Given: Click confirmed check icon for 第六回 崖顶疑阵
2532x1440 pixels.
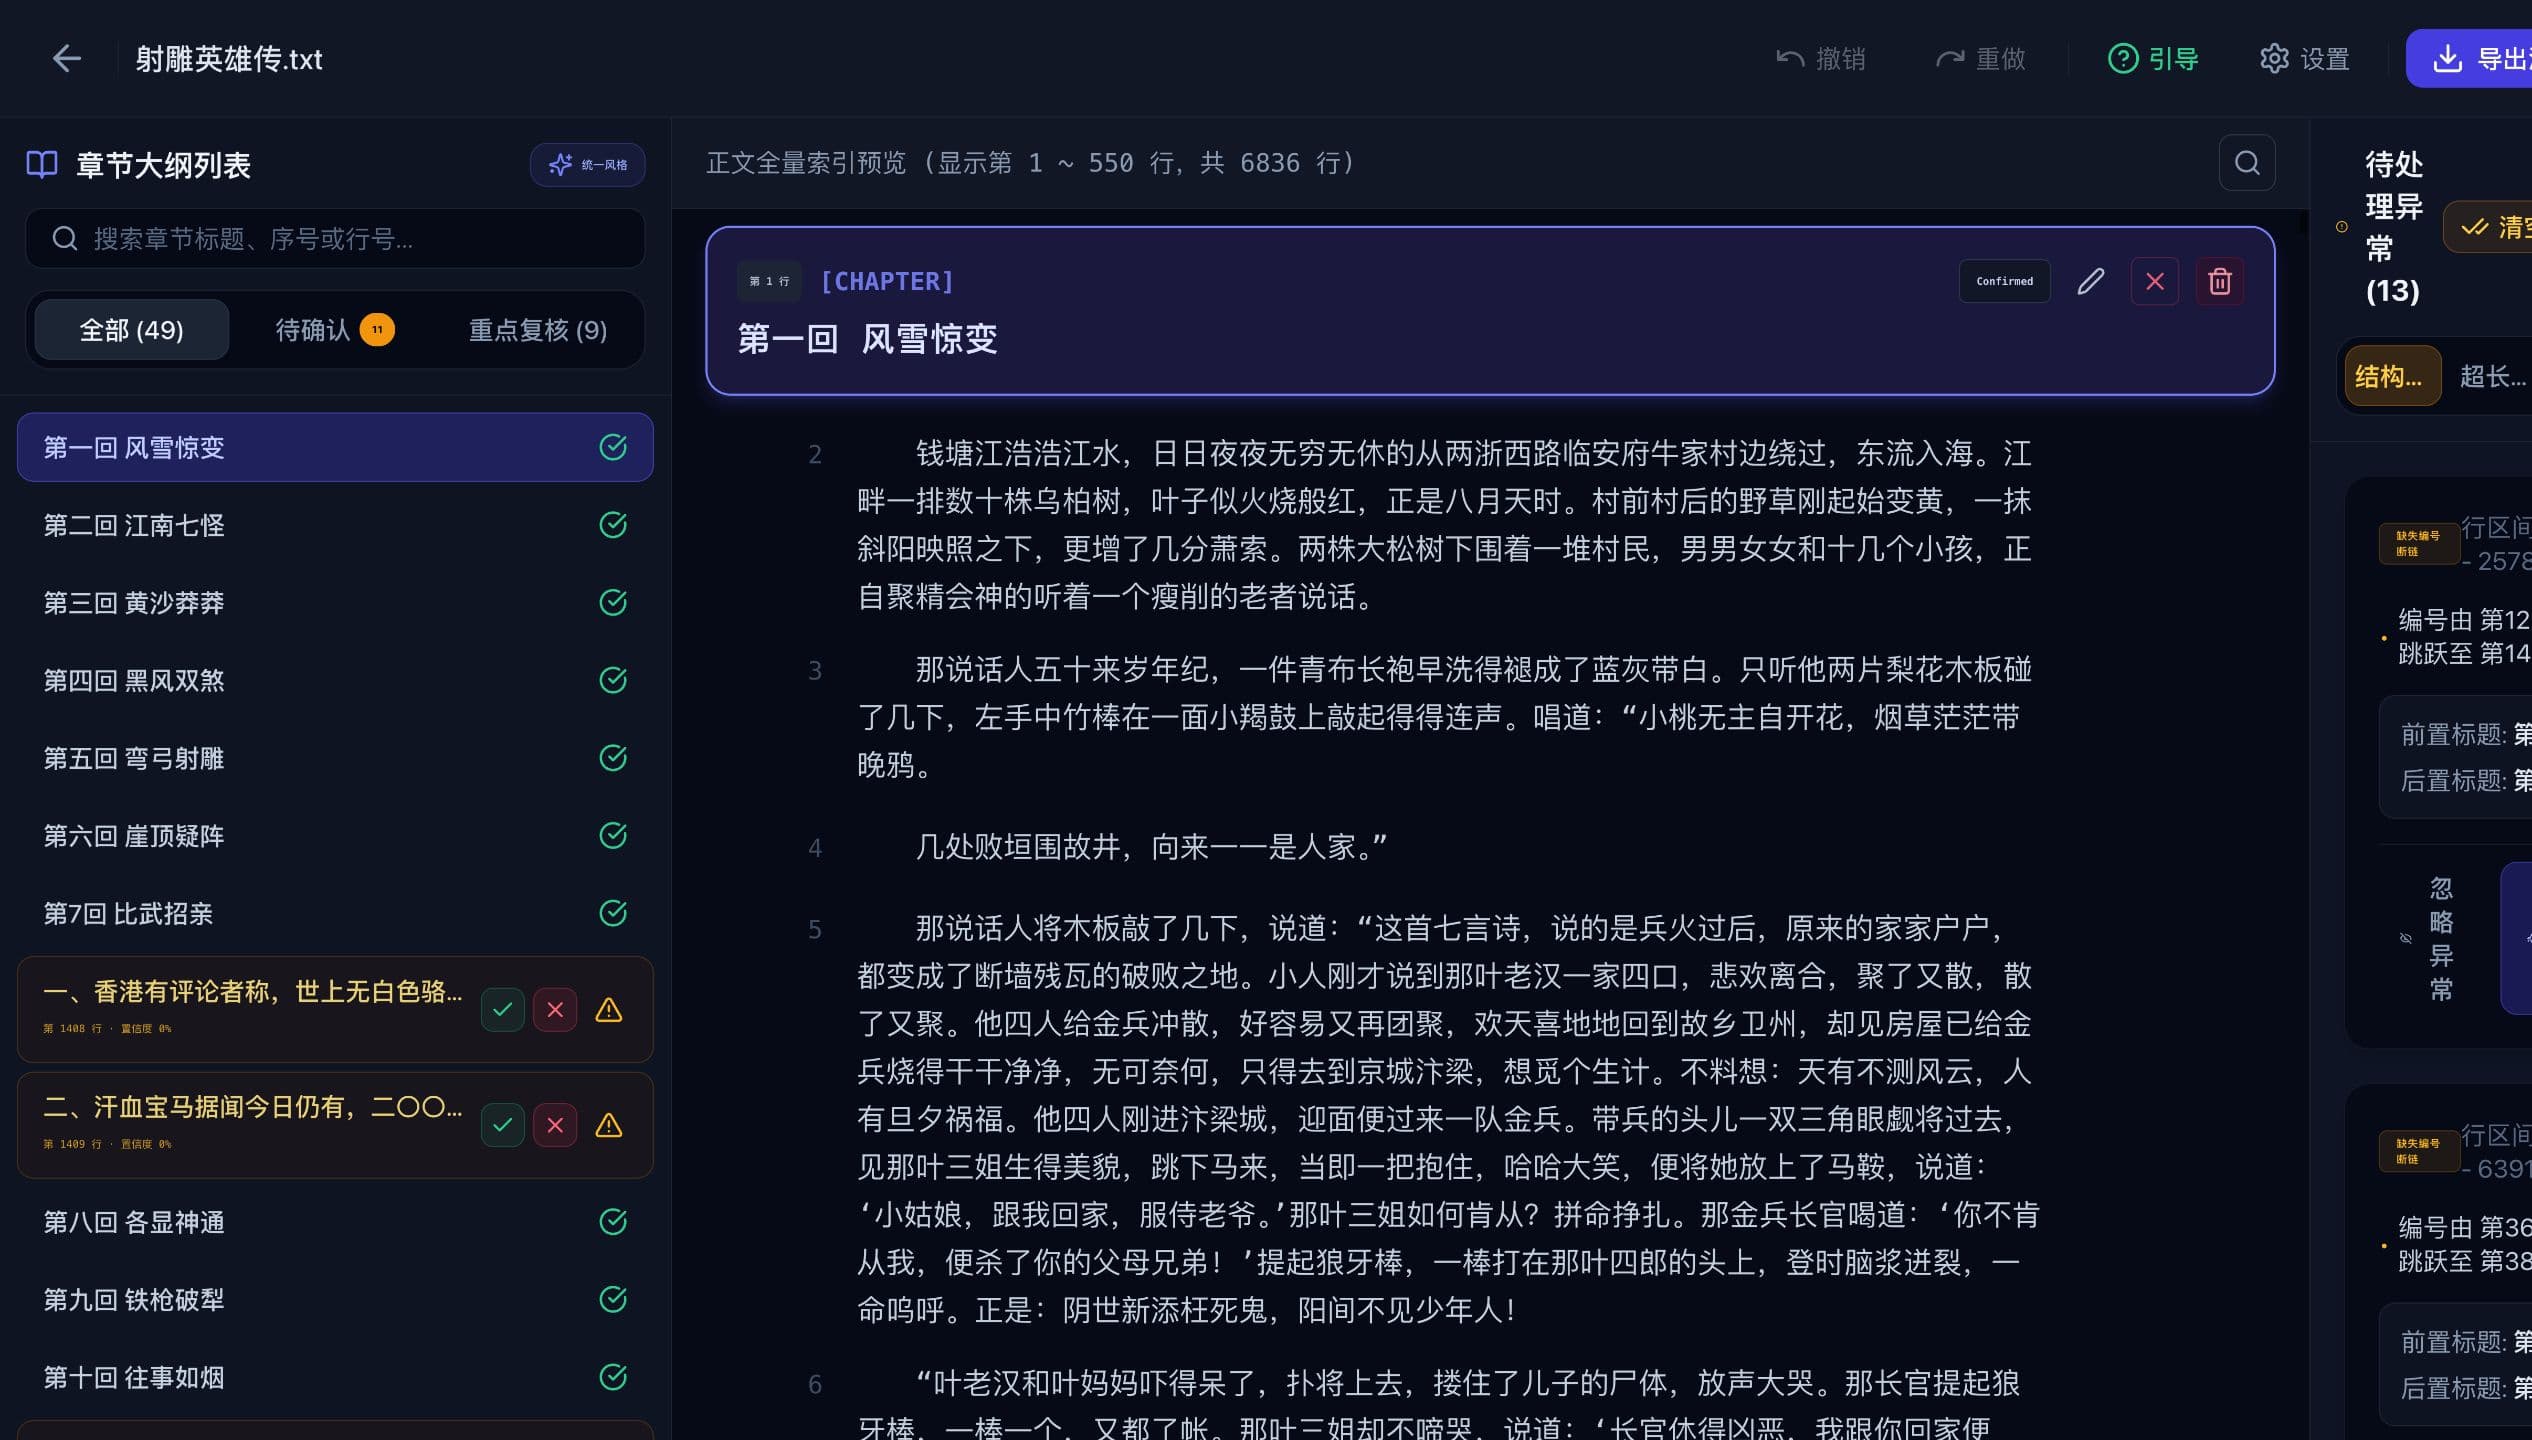Looking at the screenshot, I should pyautogui.click(x=613, y=835).
